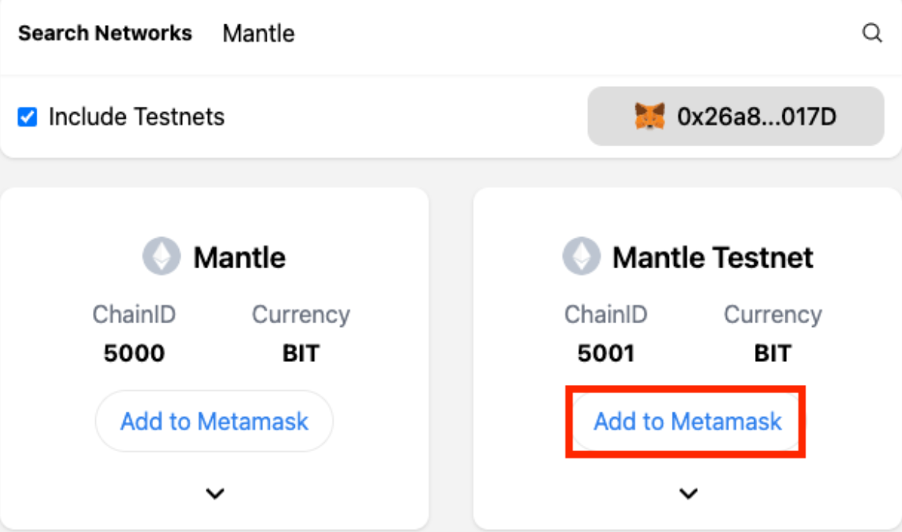Expand Mantle network details chevron
This screenshot has width=902, height=532.
point(215,493)
